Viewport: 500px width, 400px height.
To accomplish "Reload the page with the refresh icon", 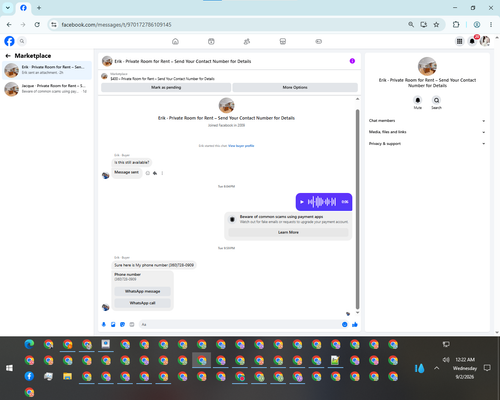I will point(37,25).
